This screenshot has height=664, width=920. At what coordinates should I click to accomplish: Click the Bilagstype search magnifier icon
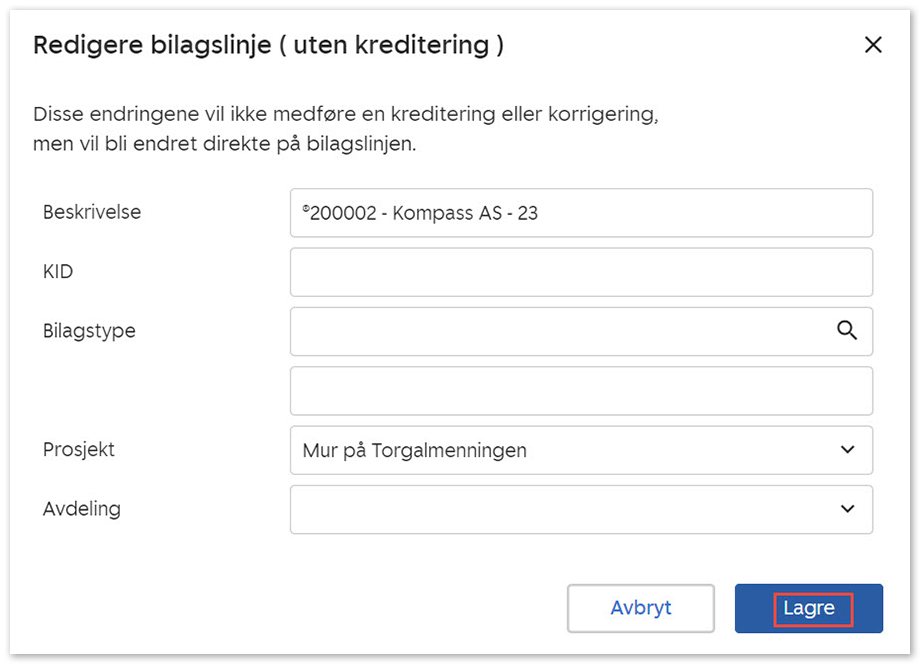pyautogui.click(x=847, y=331)
